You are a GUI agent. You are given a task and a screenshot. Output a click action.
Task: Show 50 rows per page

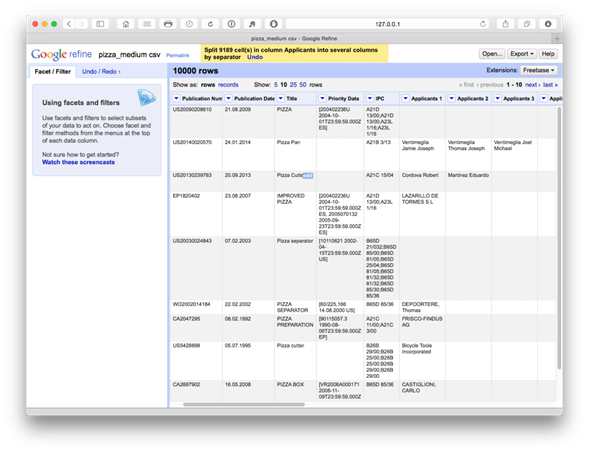tap(303, 85)
